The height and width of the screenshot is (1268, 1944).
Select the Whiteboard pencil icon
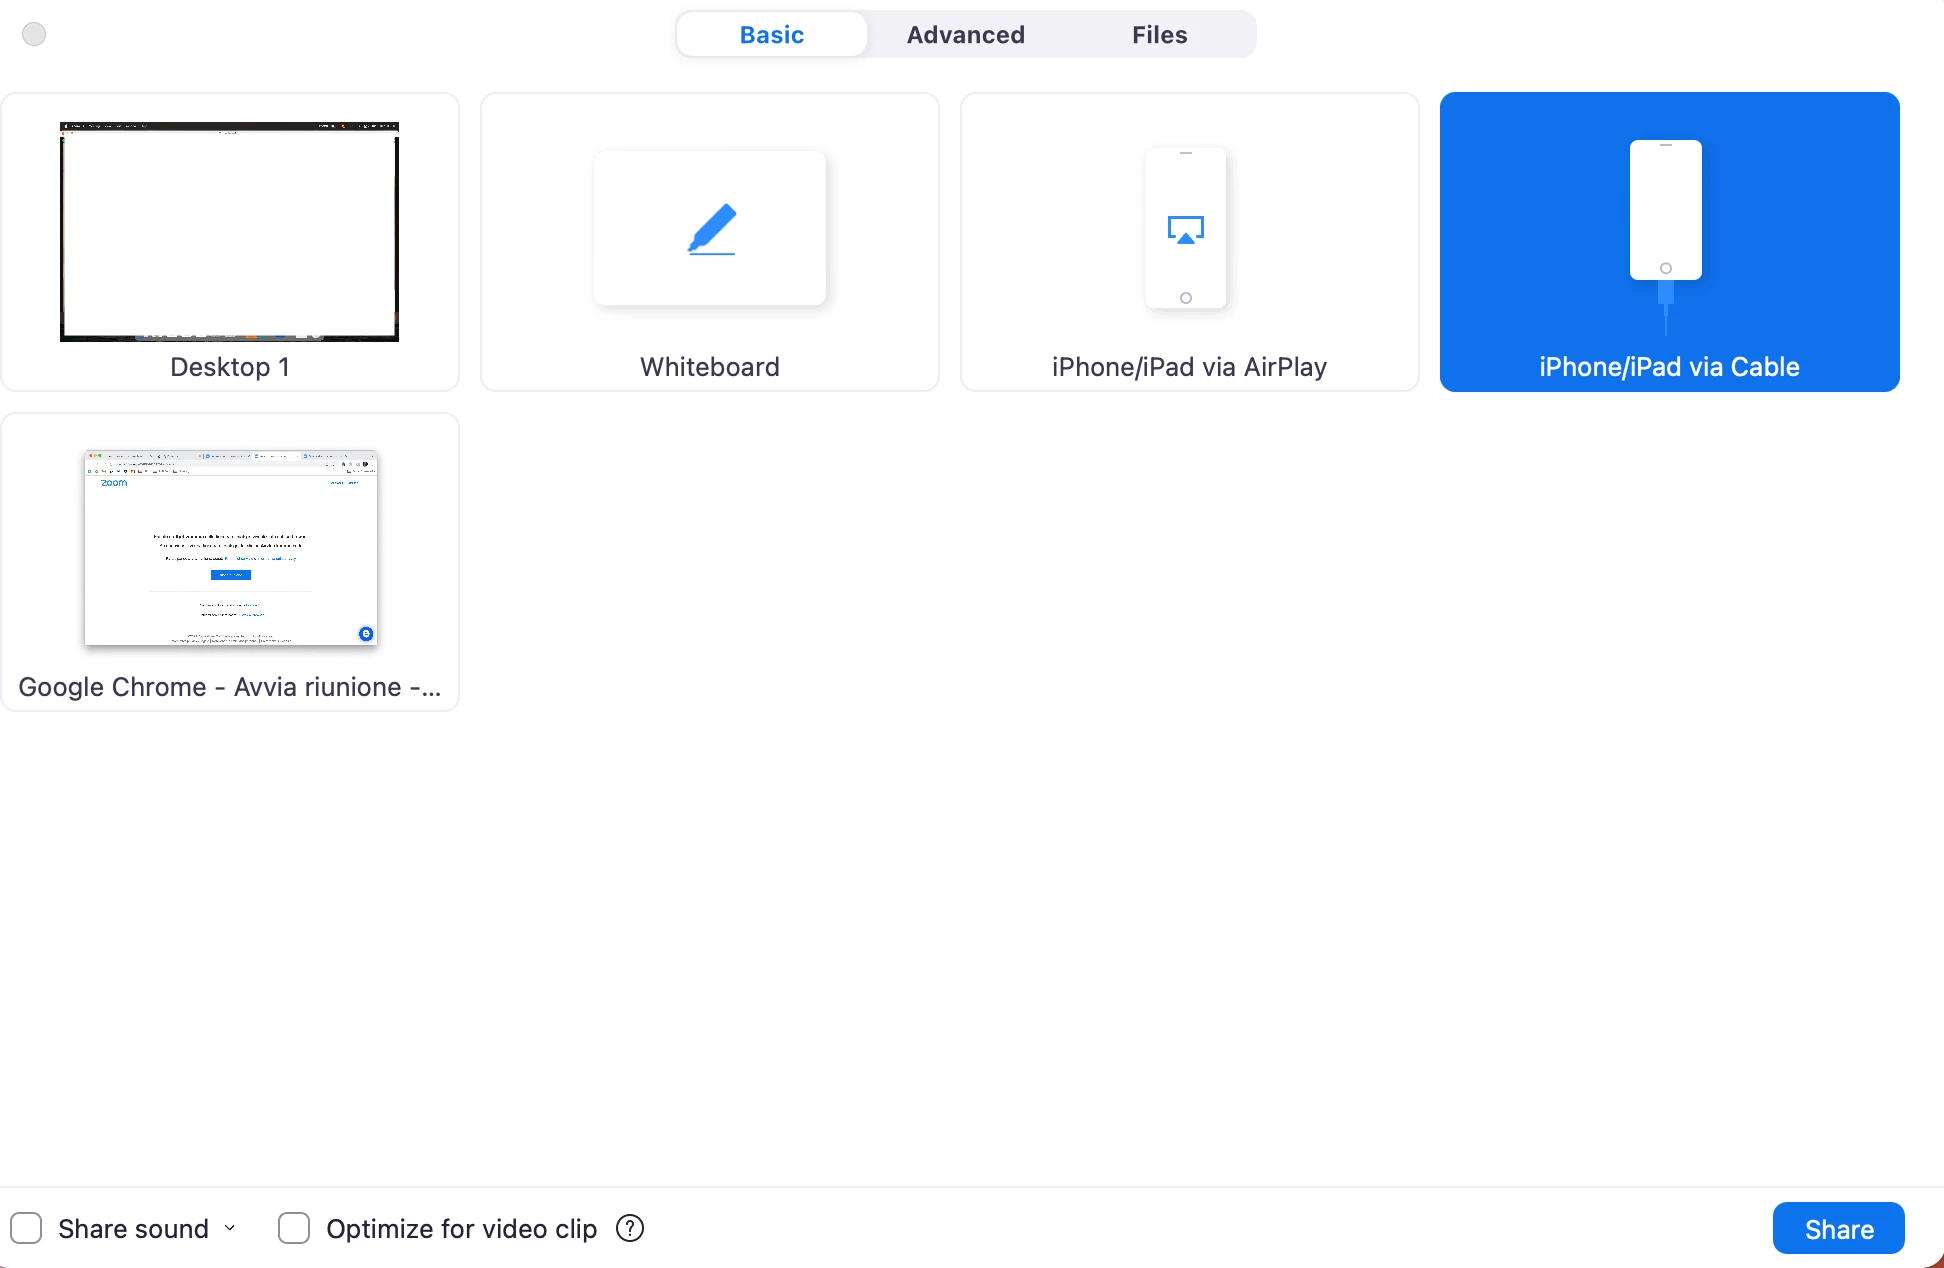pyautogui.click(x=711, y=229)
